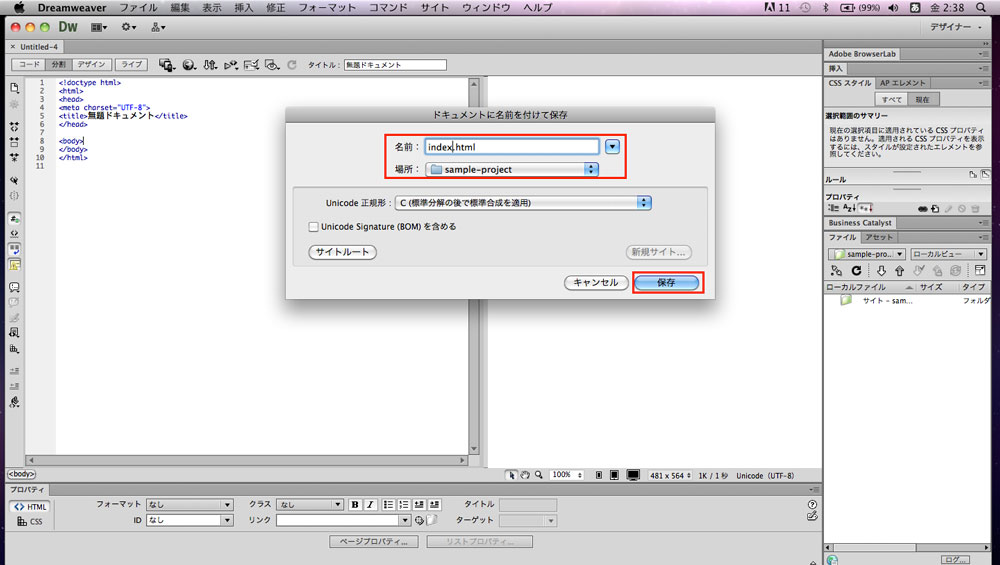Open the ID dropdown in Properties
This screenshot has width=1000, height=565.
(189, 520)
